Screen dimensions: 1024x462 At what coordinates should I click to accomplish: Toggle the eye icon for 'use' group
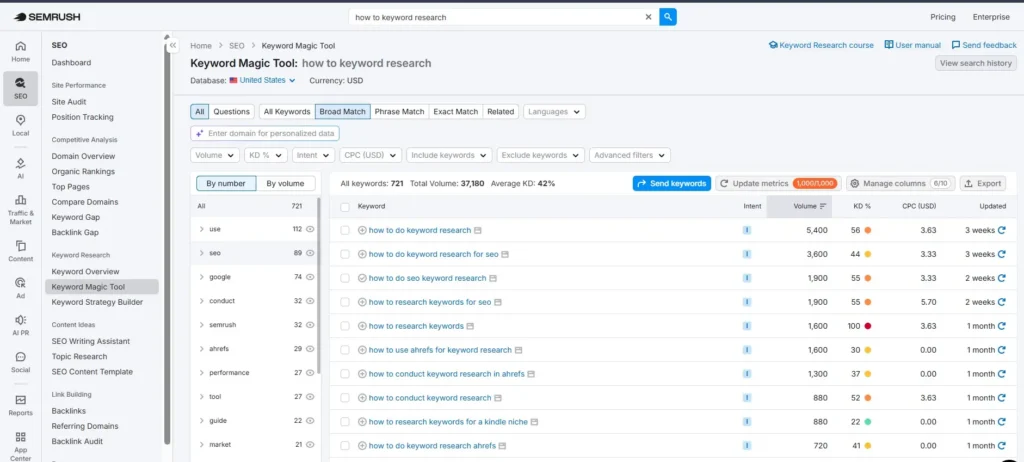tap(310, 229)
